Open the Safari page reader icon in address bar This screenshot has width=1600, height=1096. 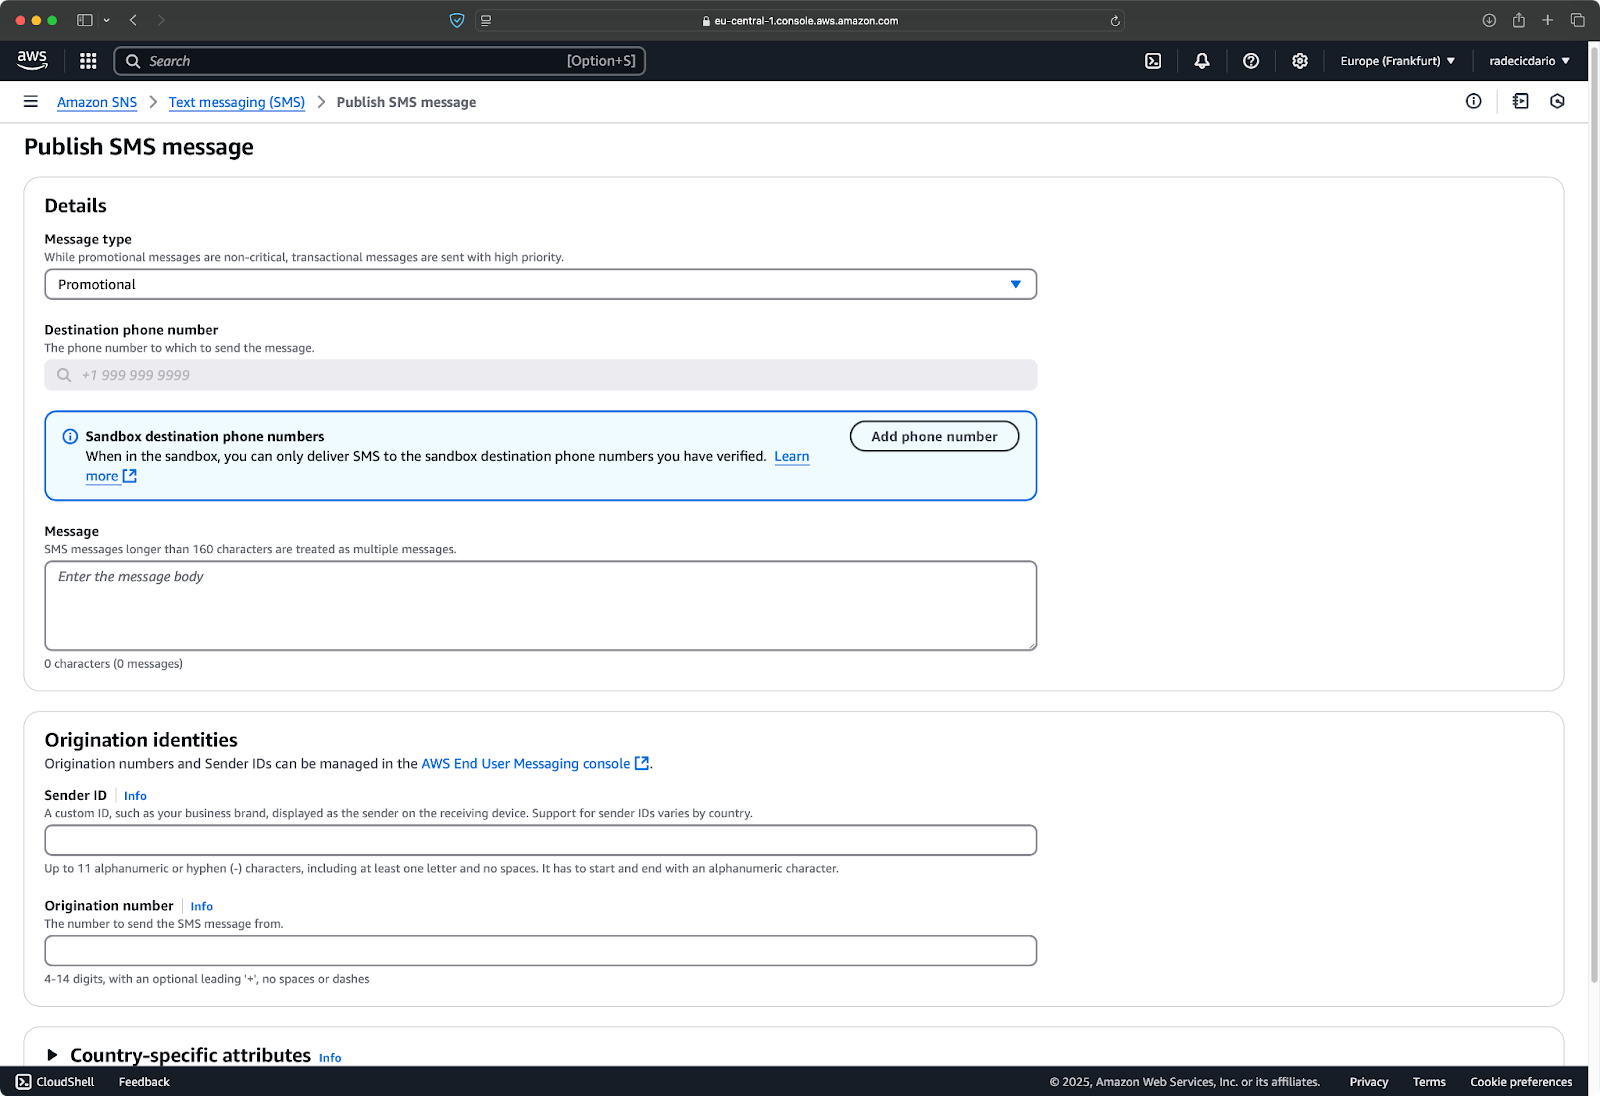[x=486, y=20]
